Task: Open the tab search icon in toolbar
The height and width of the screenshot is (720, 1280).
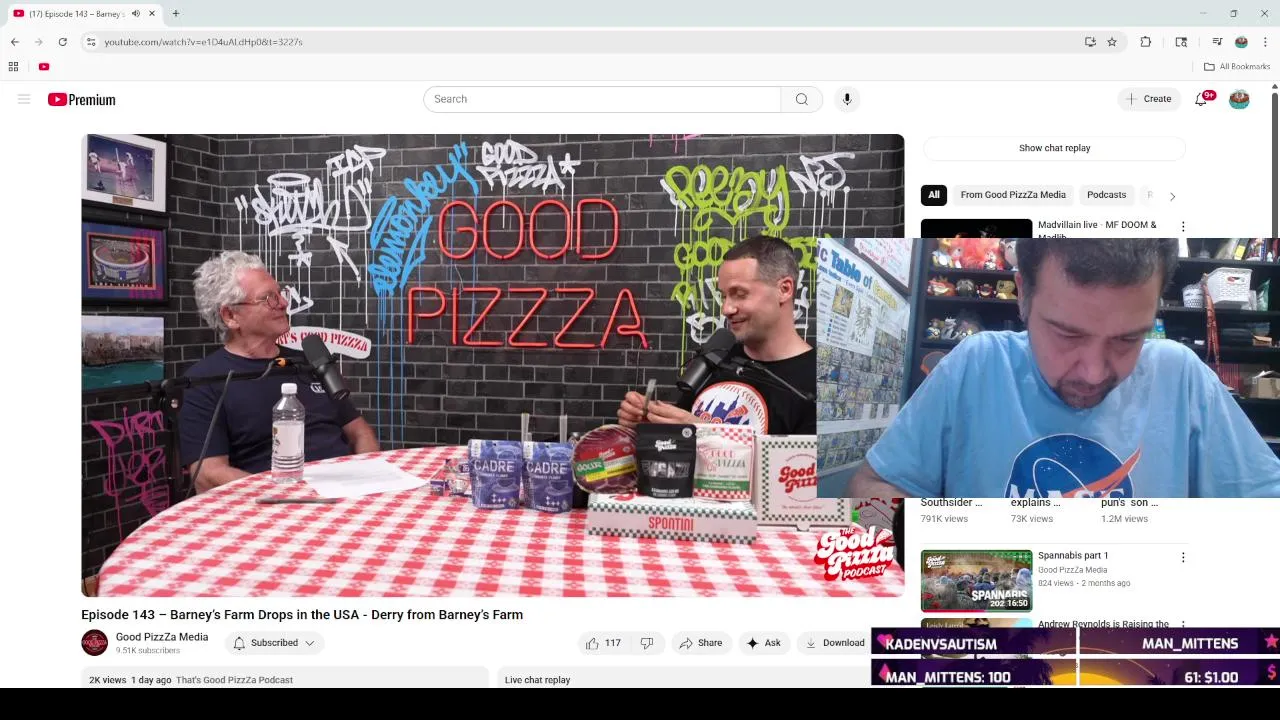Action: point(1181,42)
